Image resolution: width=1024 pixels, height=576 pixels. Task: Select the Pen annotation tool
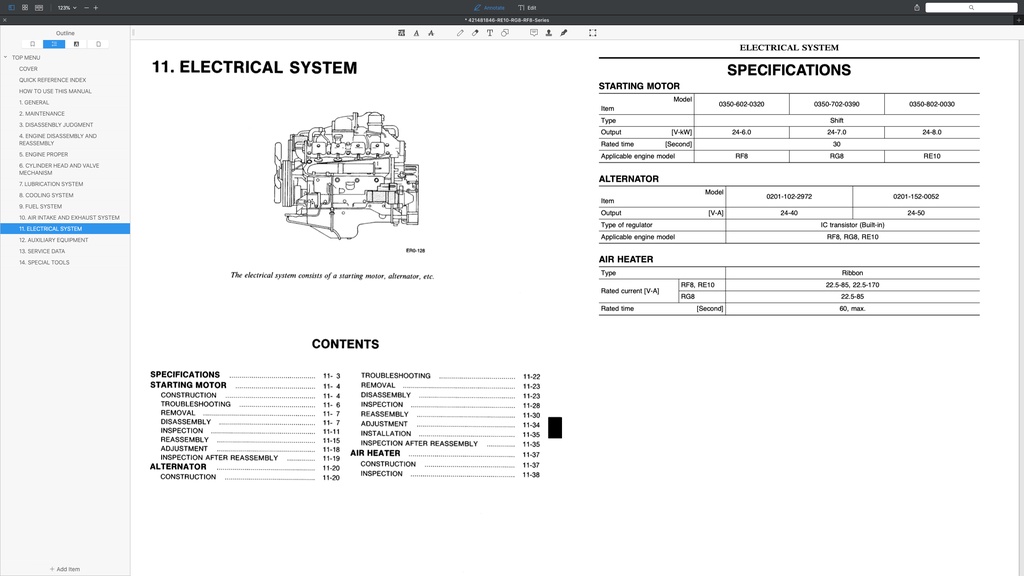(460, 32)
